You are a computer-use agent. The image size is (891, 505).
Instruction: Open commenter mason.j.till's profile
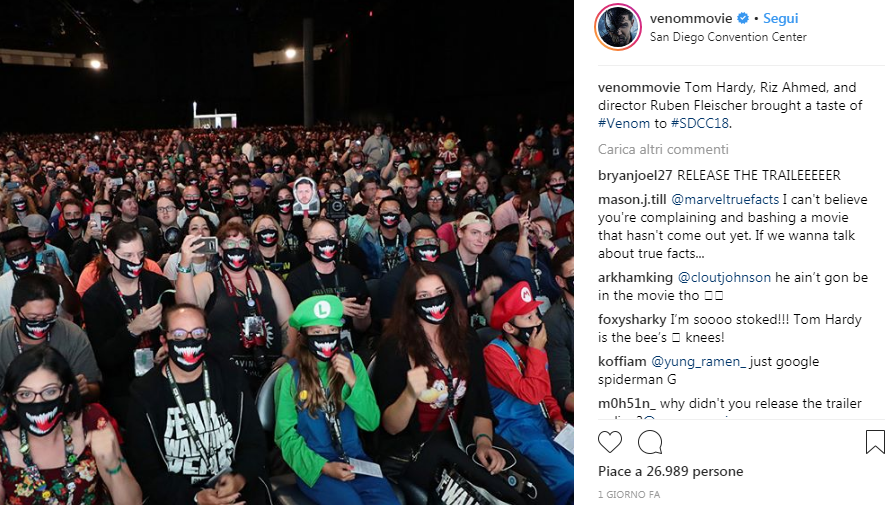(632, 199)
